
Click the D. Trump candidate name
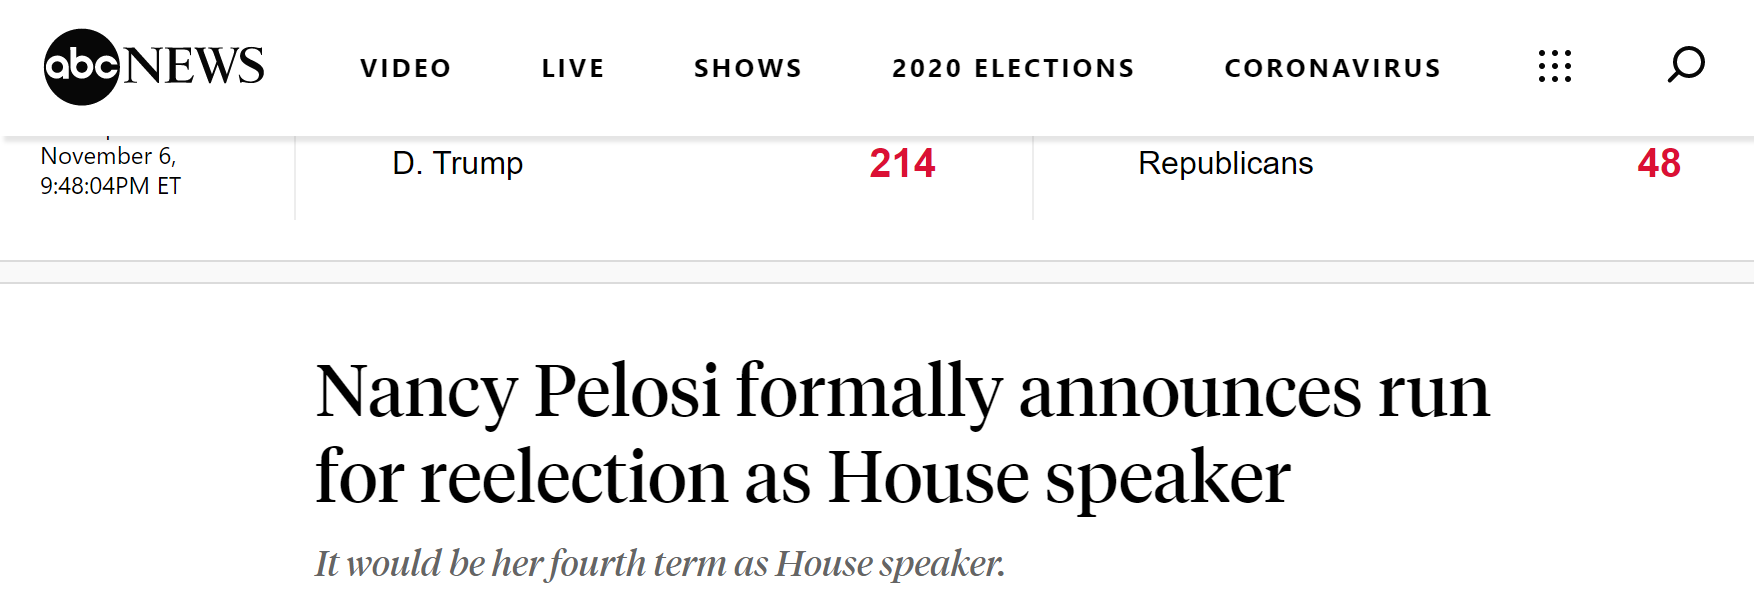(x=457, y=163)
